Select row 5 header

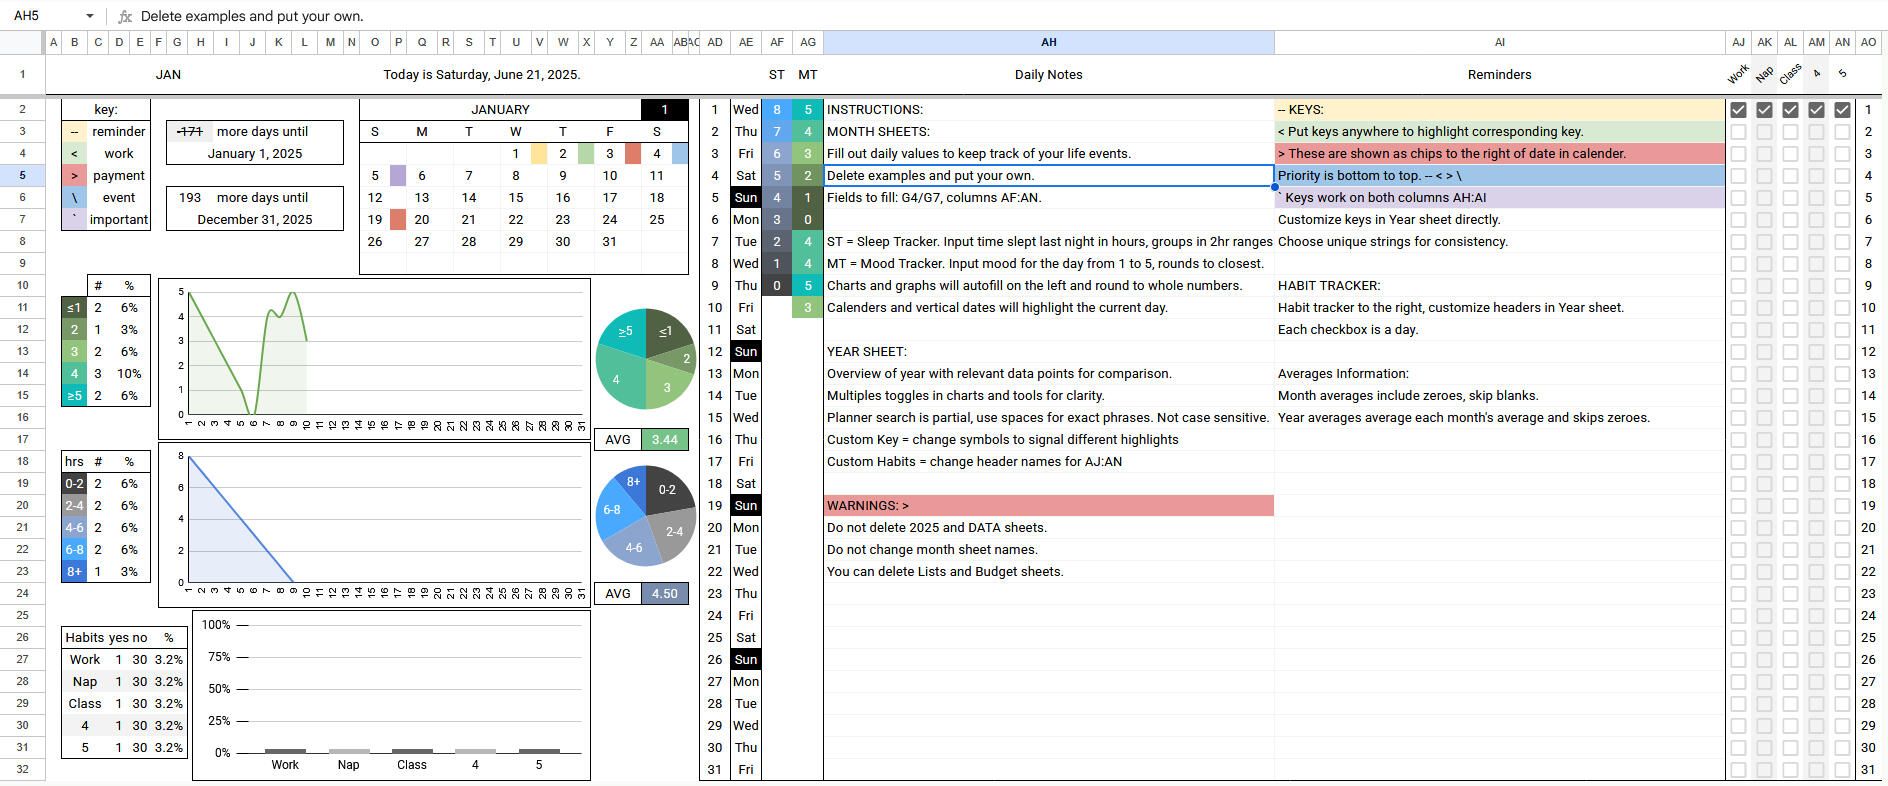22,175
